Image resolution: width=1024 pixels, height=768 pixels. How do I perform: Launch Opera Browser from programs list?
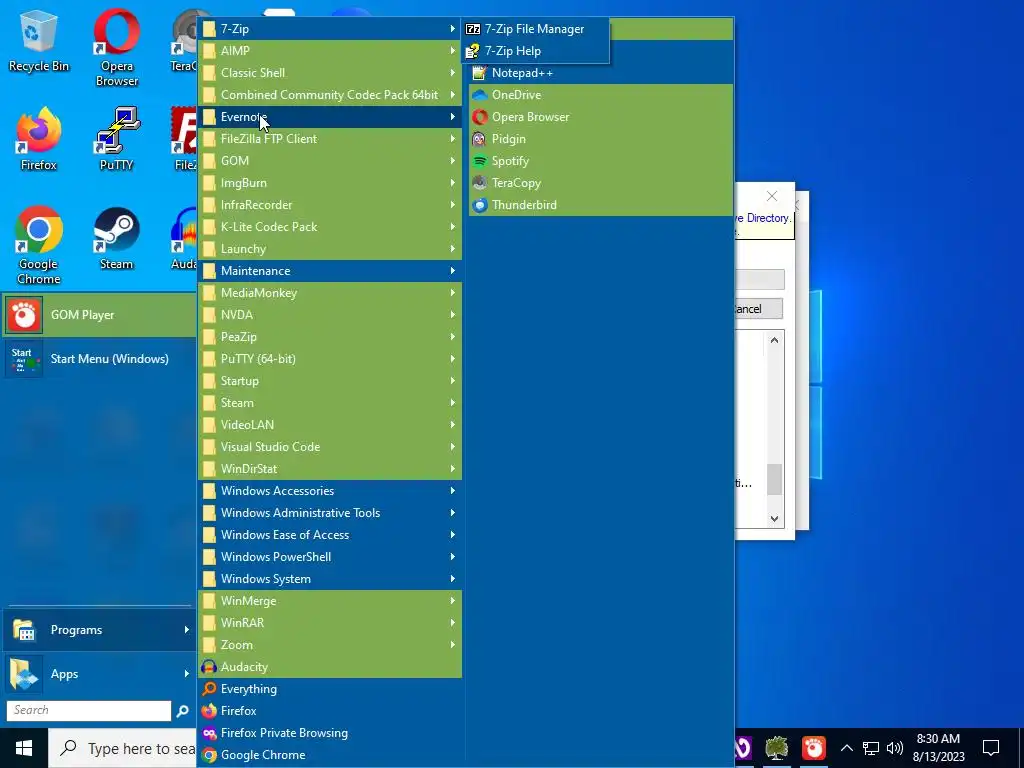point(601,117)
